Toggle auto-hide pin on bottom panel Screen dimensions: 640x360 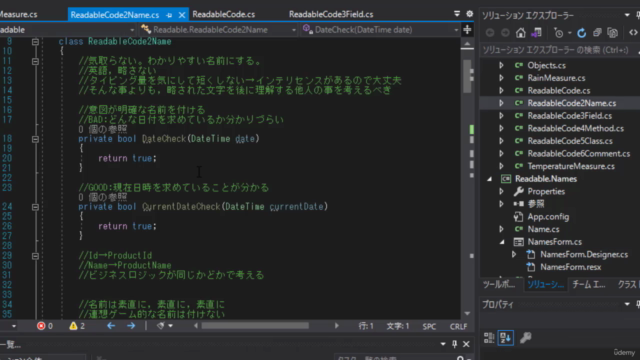(x=454, y=344)
